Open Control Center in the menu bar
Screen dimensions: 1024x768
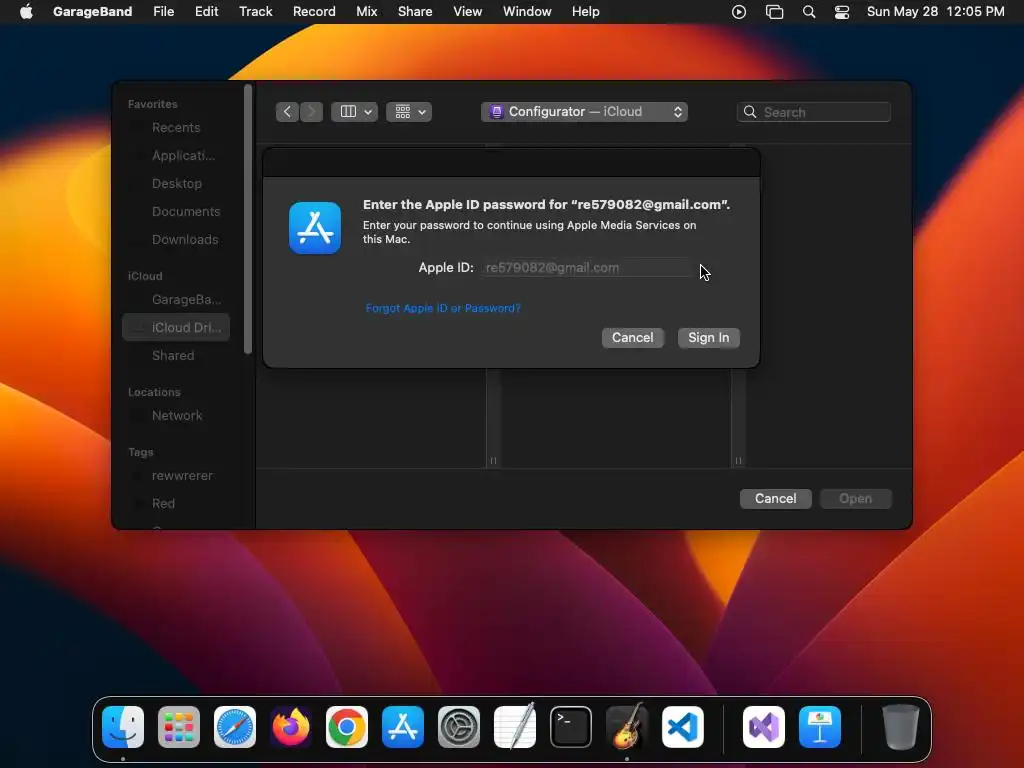(x=842, y=12)
